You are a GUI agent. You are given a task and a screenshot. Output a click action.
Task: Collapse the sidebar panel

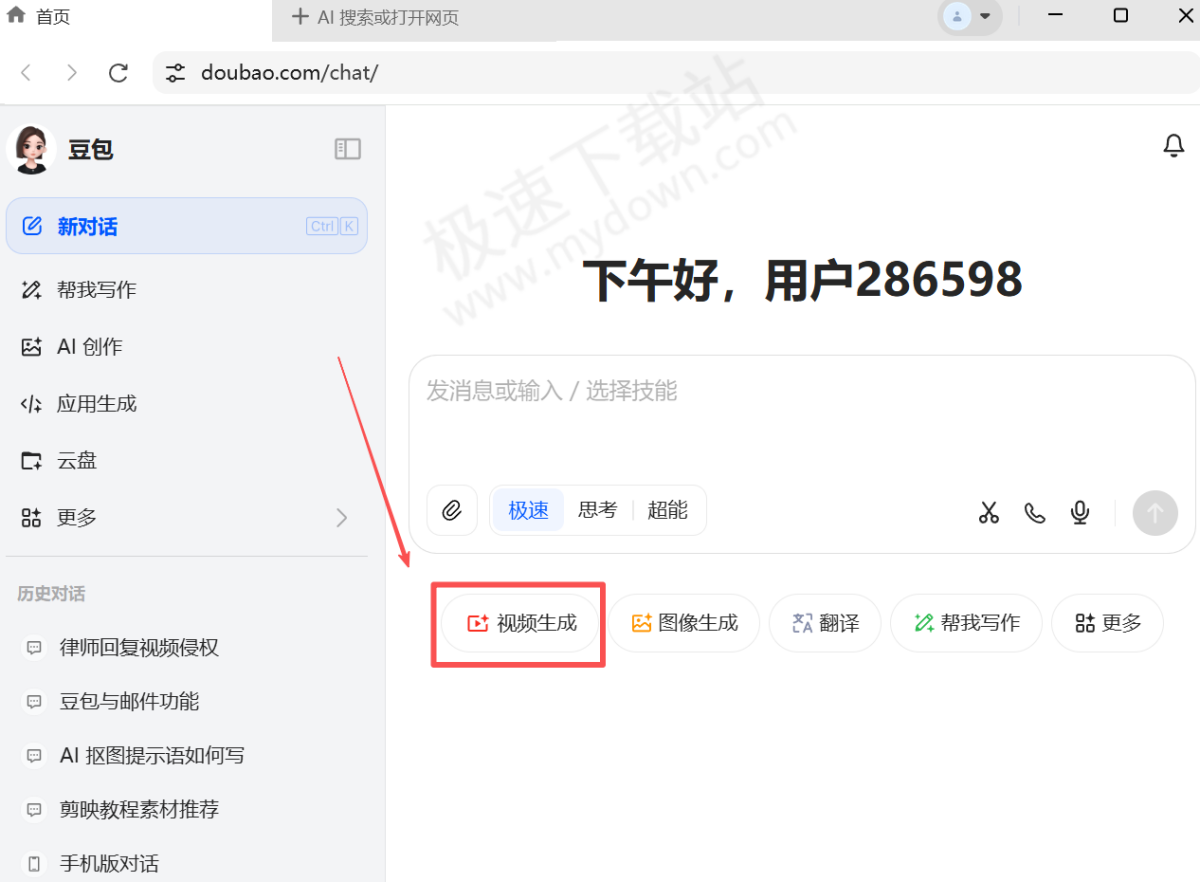pyautogui.click(x=347, y=148)
